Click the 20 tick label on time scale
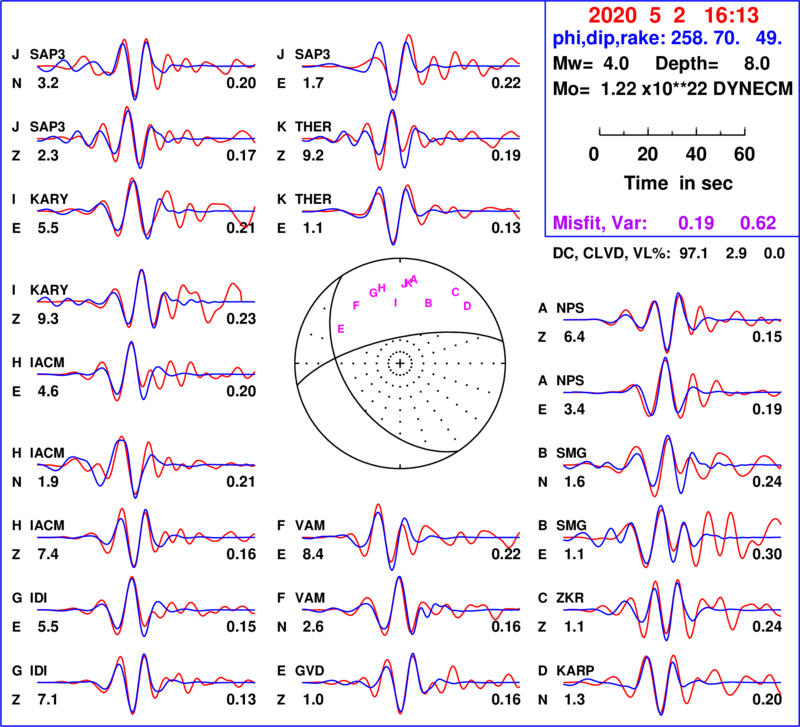Screen dimensions: 800x727 [647, 154]
